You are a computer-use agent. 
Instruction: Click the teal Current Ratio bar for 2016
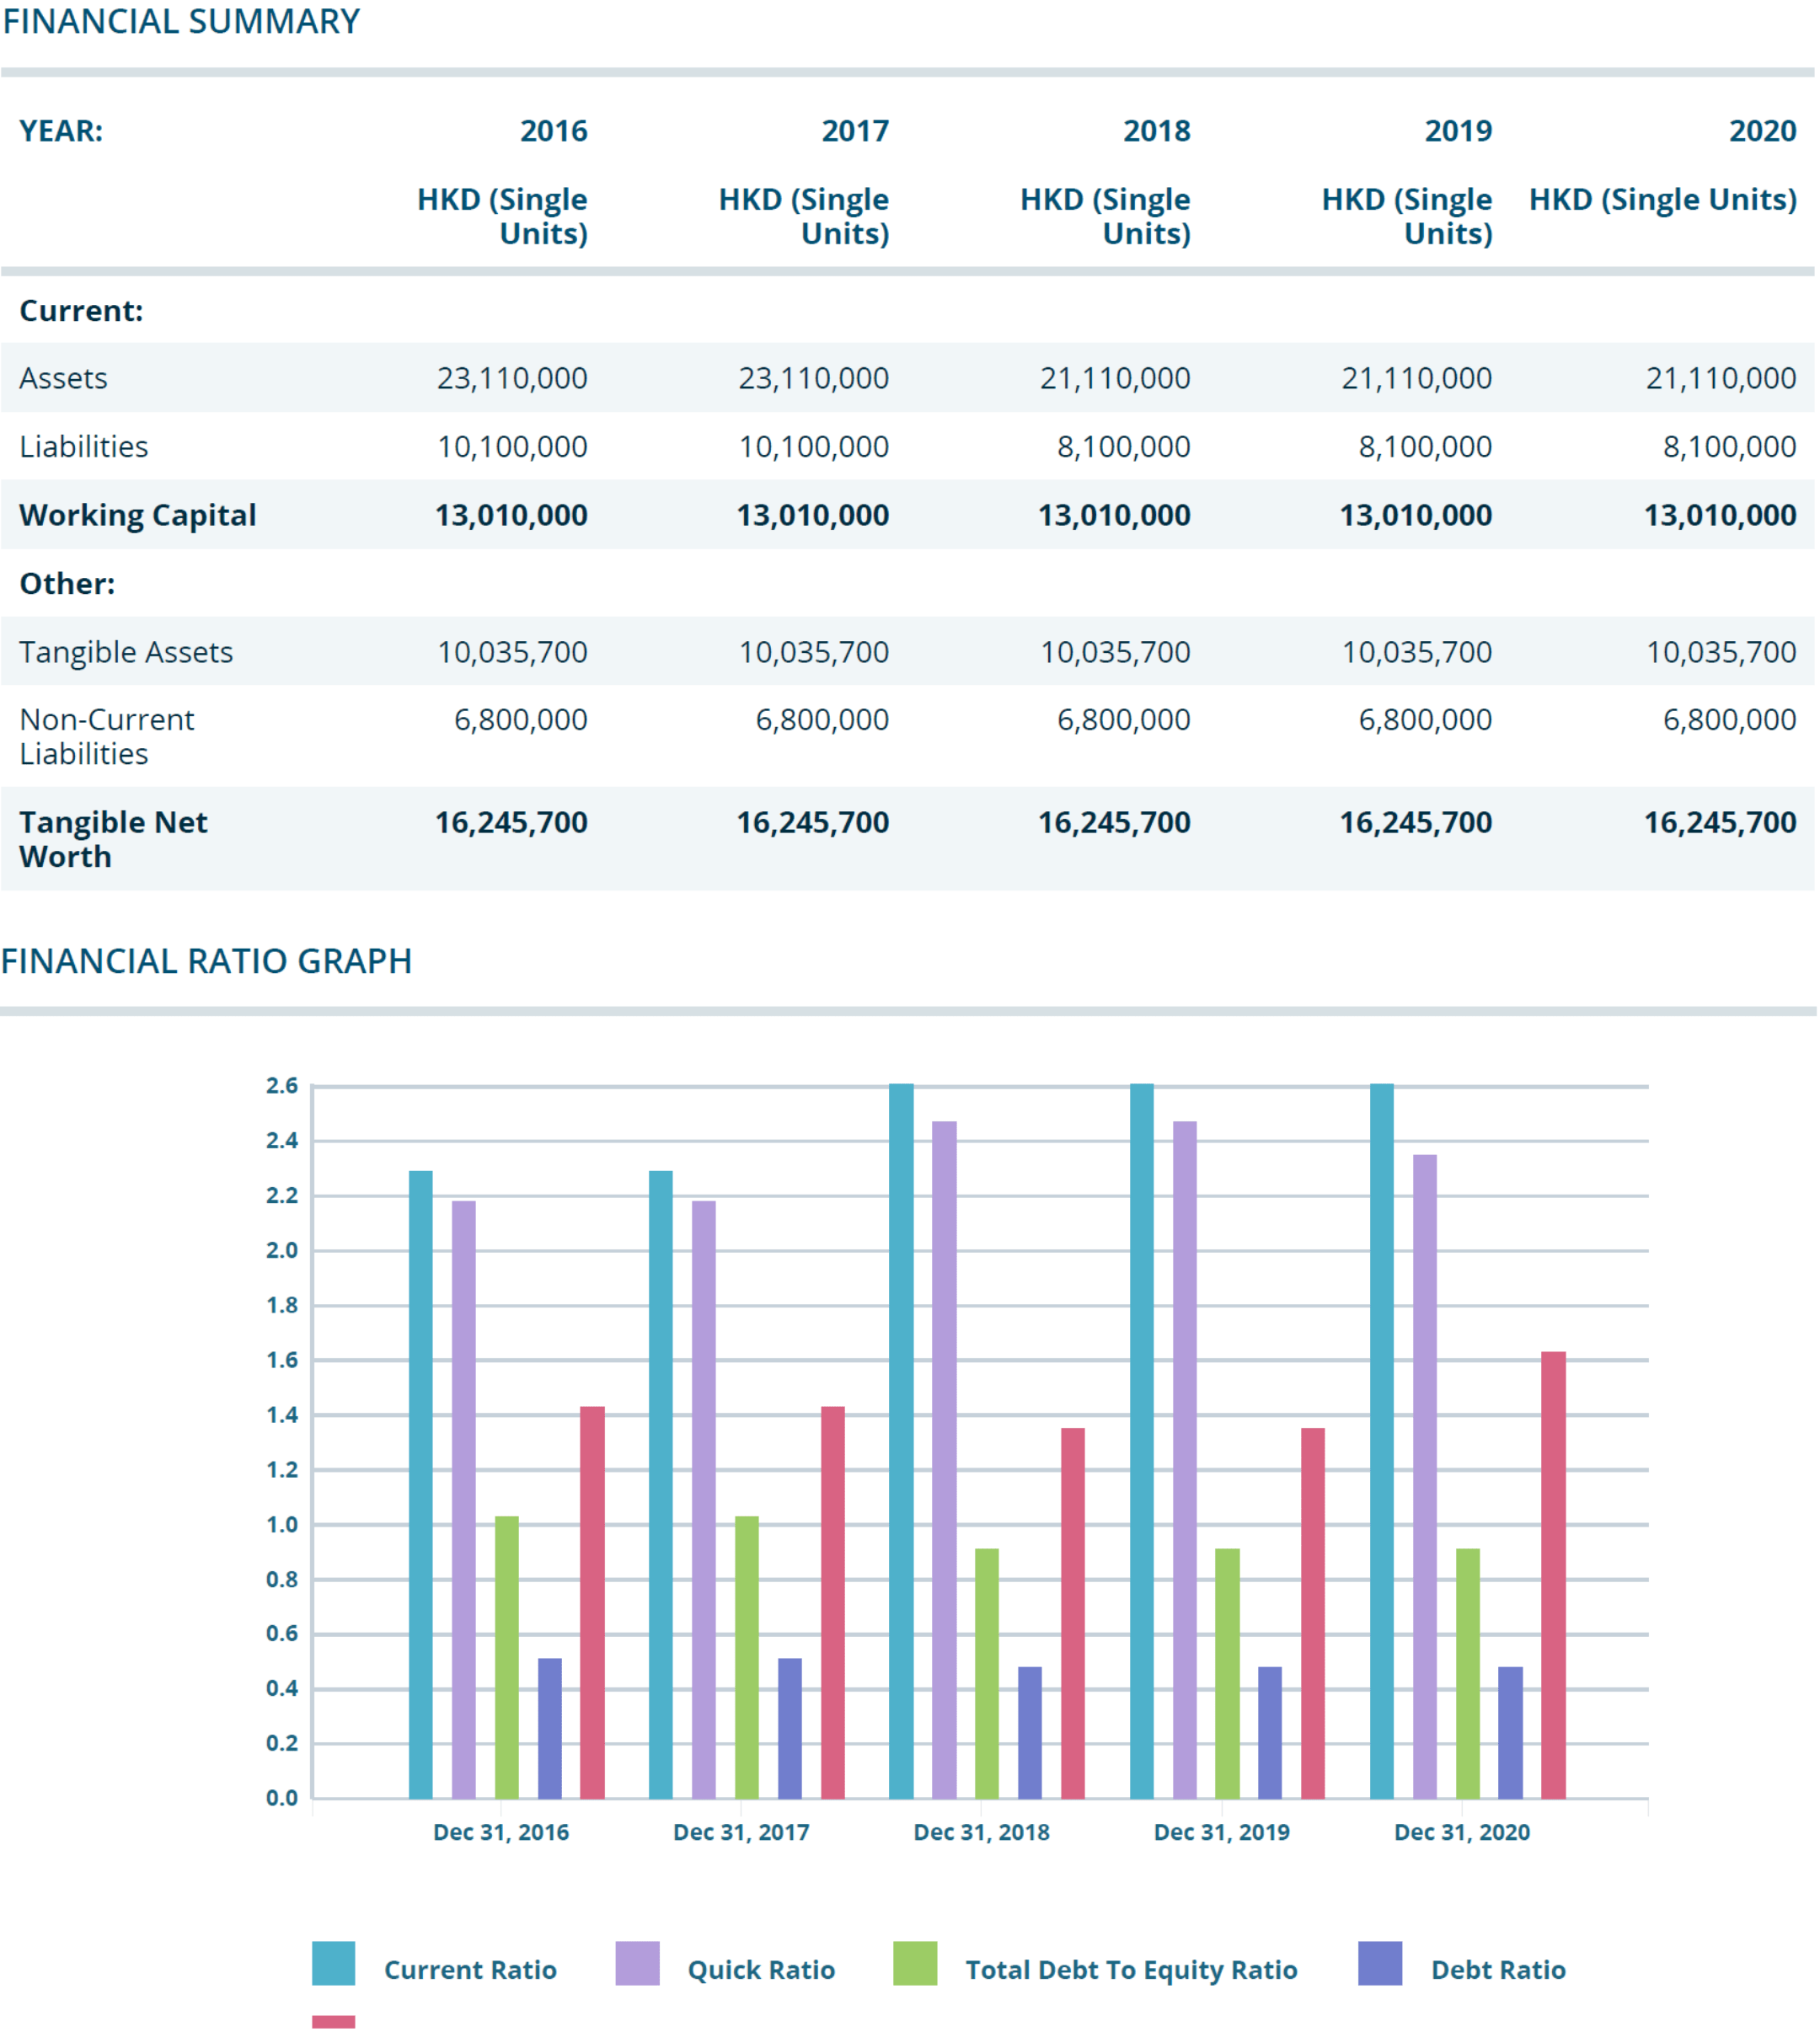pyautogui.click(x=421, y=1485)
